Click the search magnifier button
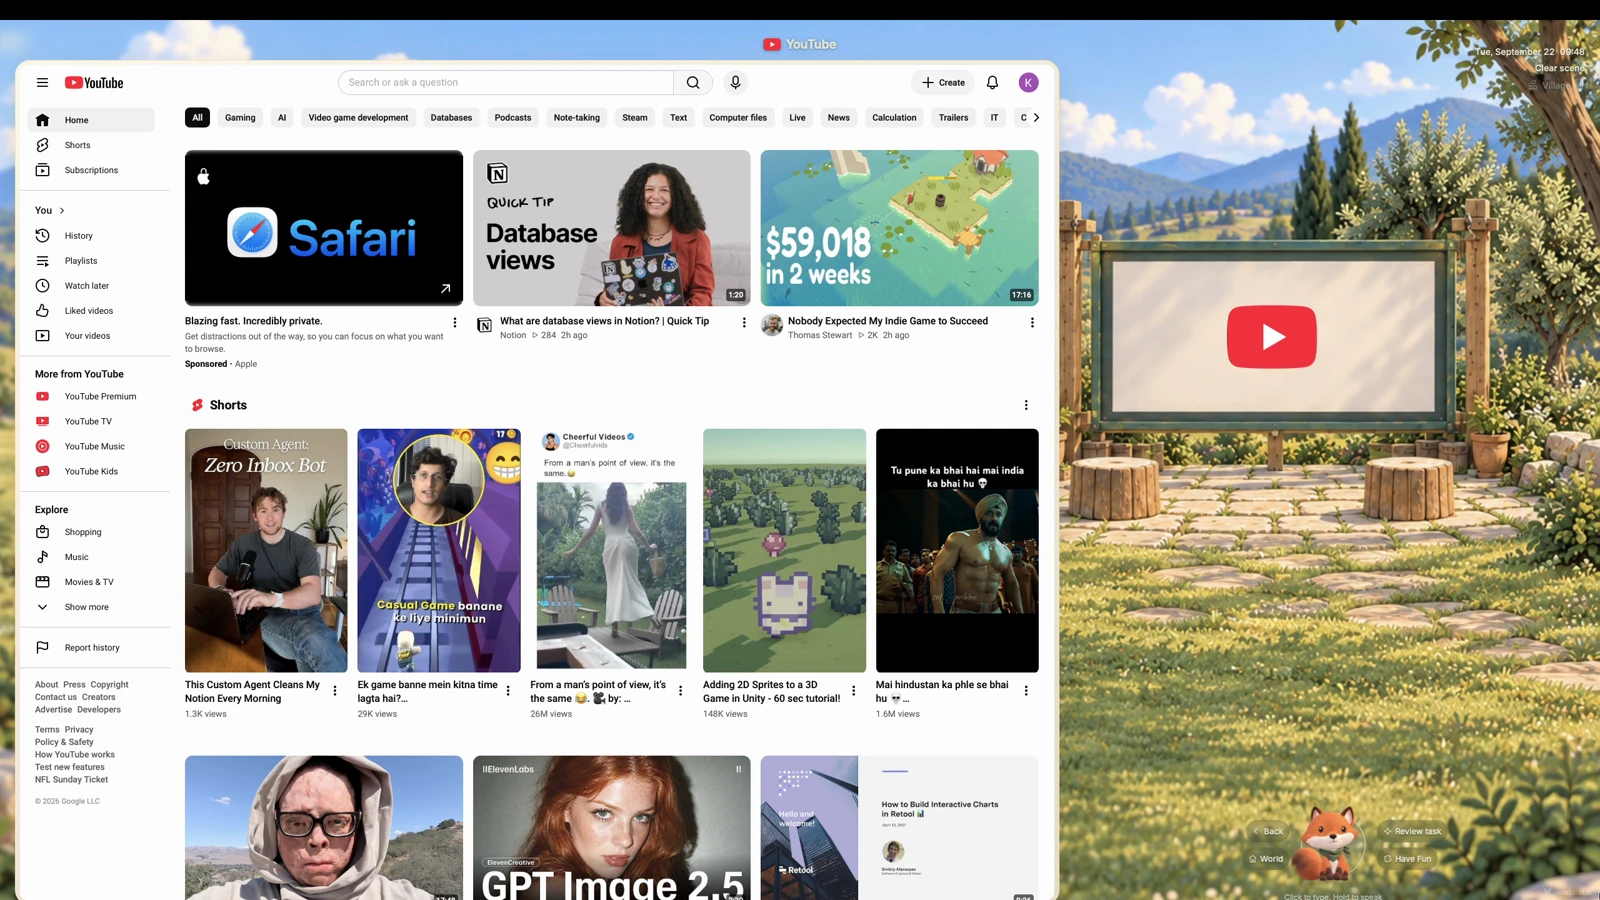1600x900 pixels. (x=693, y=83)
